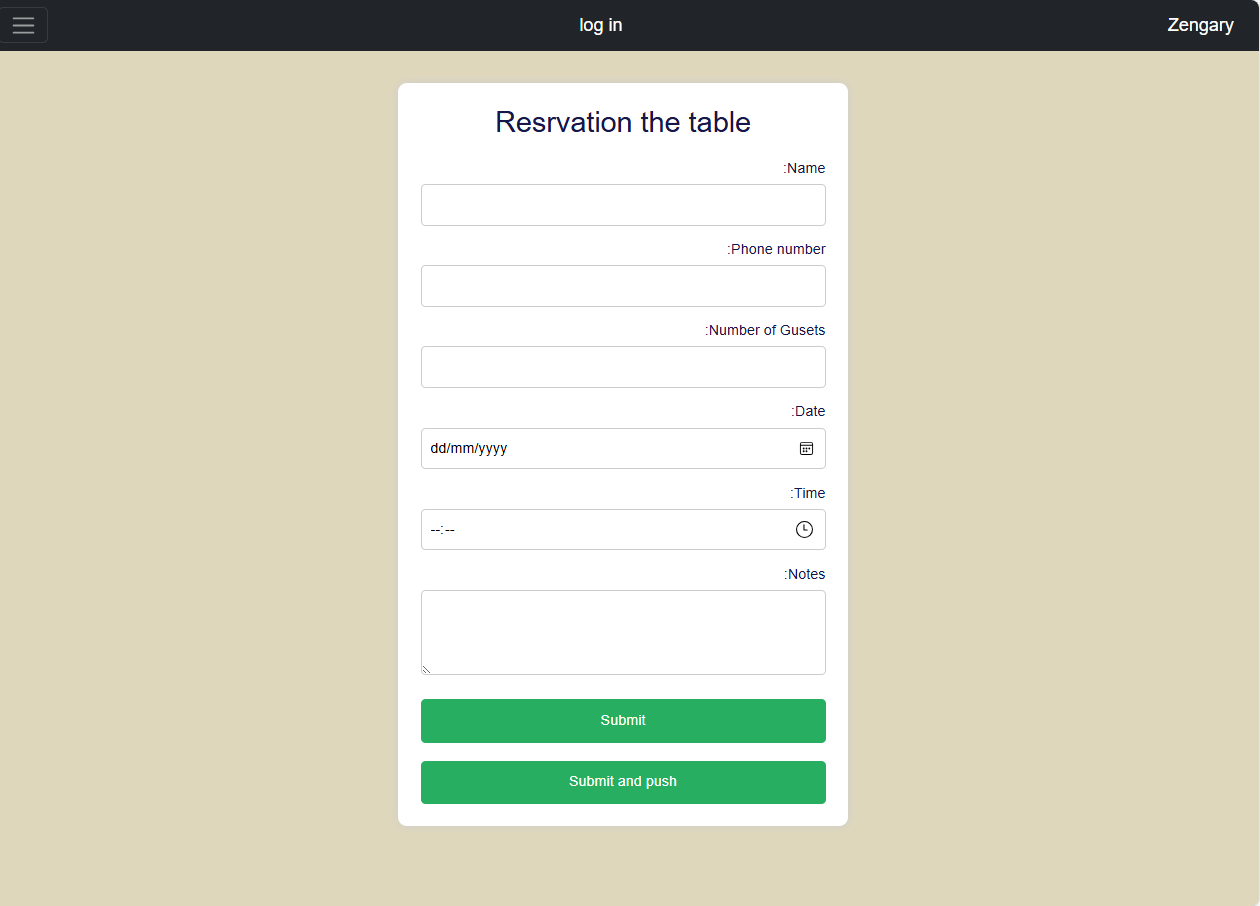Focus the Phone number input field
The width and height of the screenshot is (1260, 906).
(x=623, y=286)
